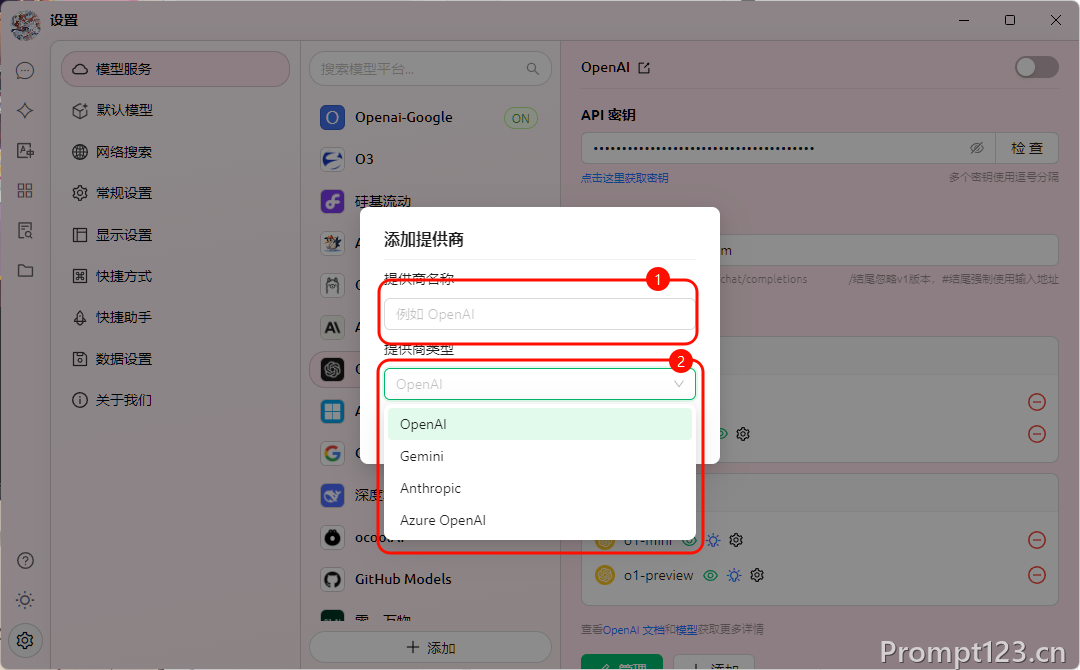Remove the o1-mini model with minus circle

pos(1037,540)
